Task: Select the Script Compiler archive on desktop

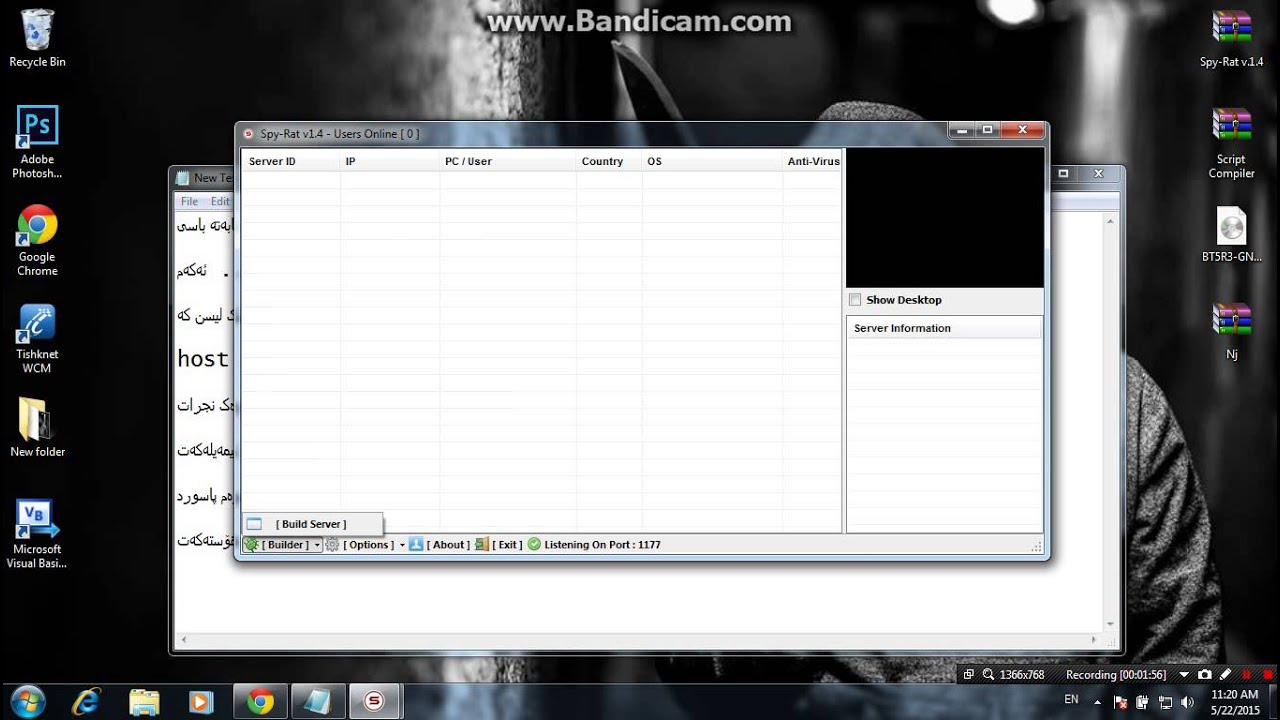Action: pos(1231,143)
